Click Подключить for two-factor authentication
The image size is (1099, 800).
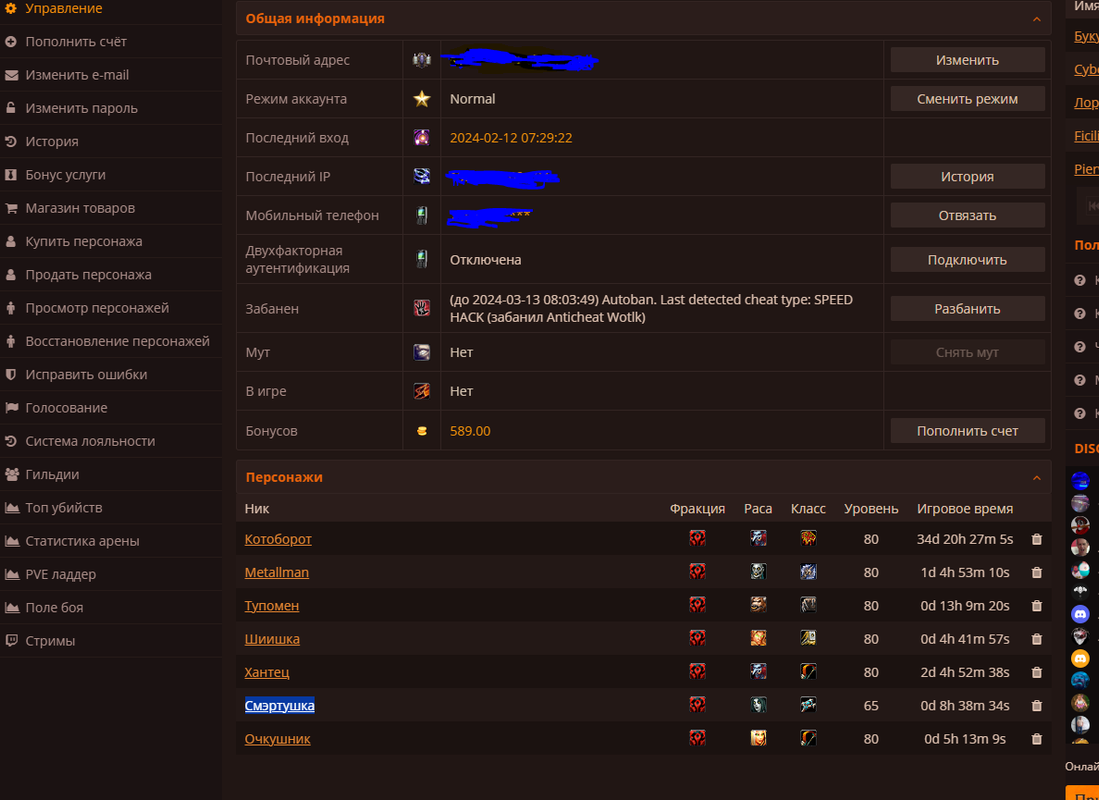tap(967, 259)
